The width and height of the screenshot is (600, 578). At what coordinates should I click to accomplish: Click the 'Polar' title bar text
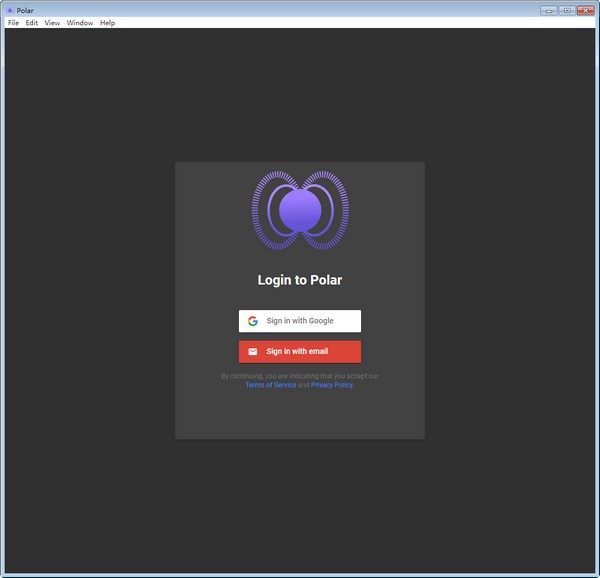[25, 10]
